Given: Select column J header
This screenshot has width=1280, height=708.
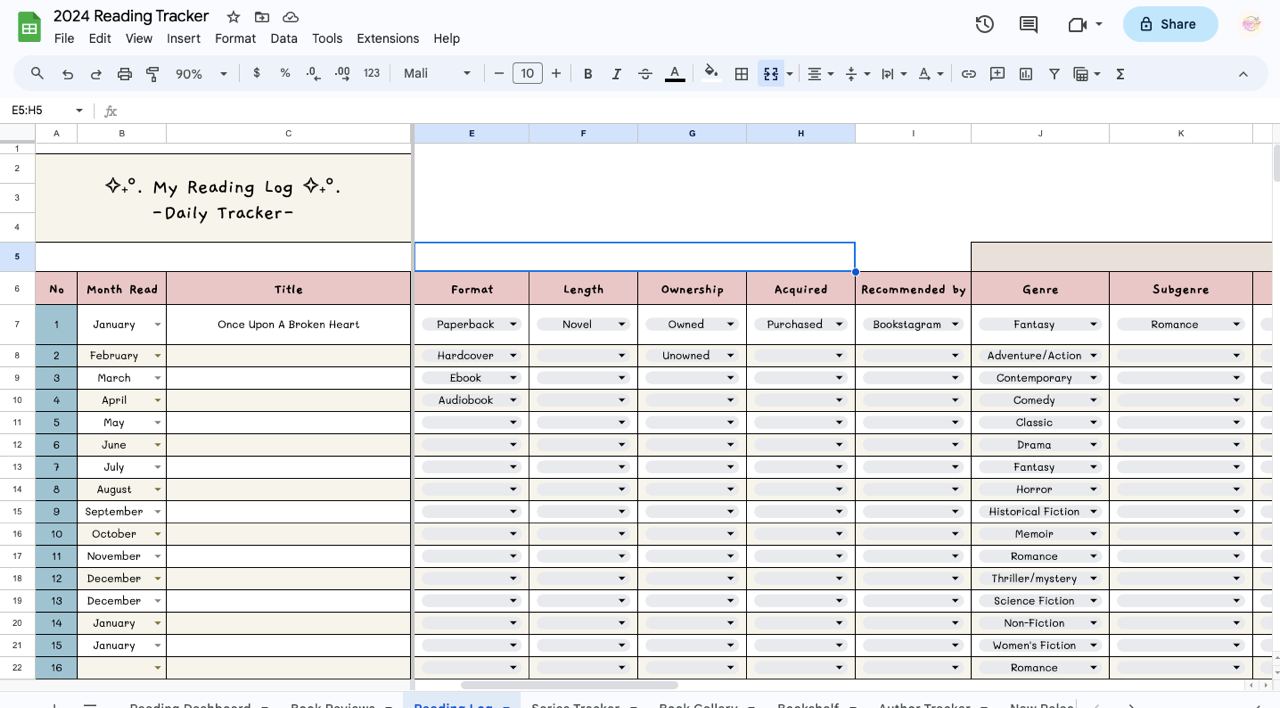Looking at the screenshot, I should 1040,133.
